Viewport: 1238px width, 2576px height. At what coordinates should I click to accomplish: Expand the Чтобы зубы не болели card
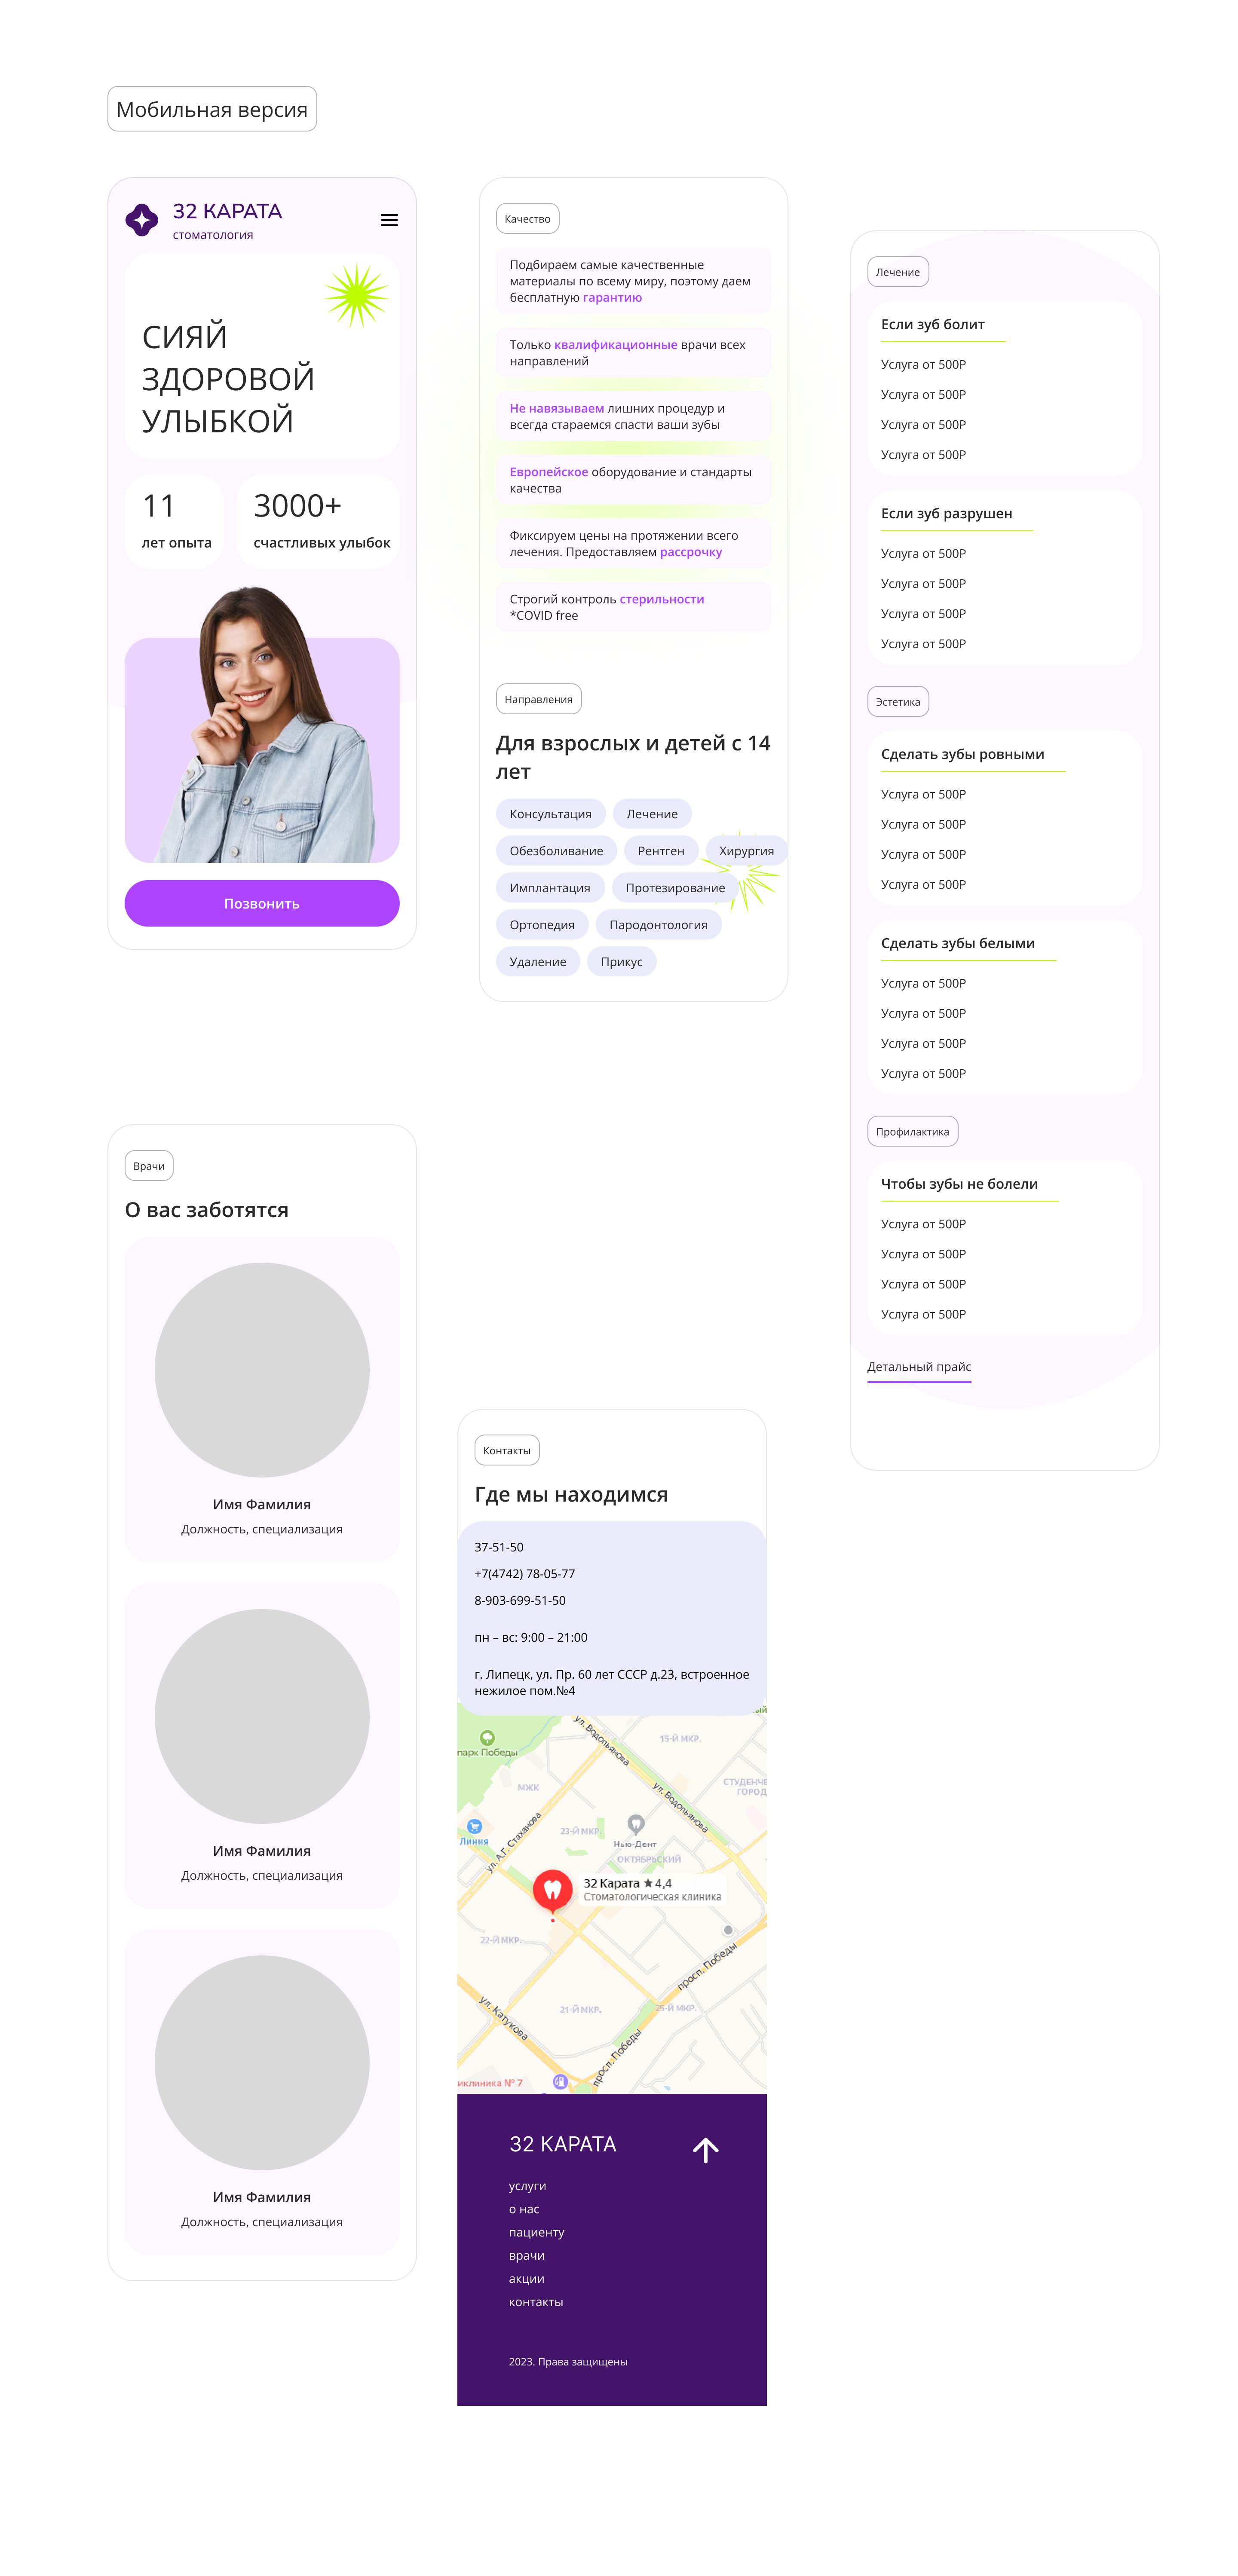coord(958,1184)
